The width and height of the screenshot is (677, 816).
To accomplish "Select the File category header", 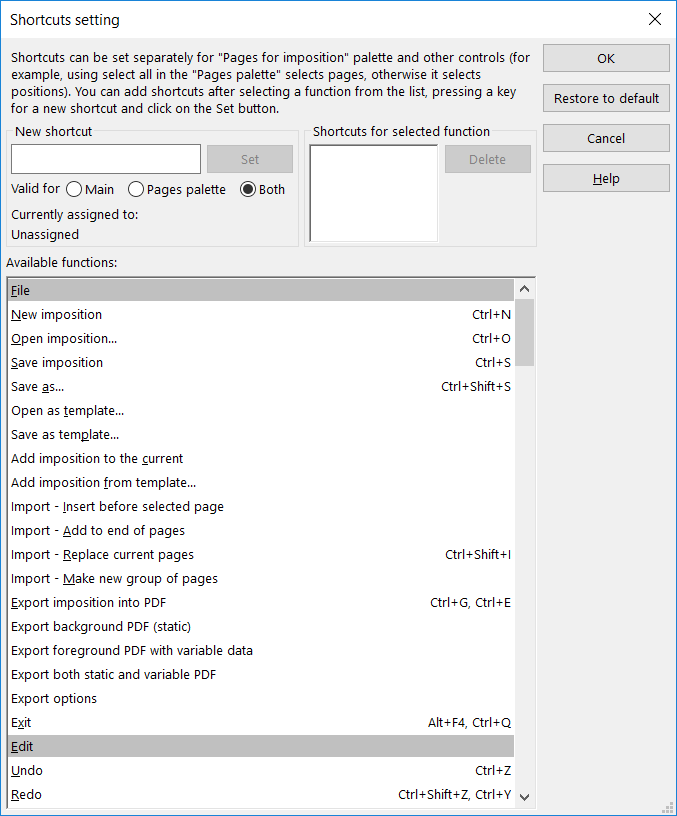I will [x=260, y=290].
